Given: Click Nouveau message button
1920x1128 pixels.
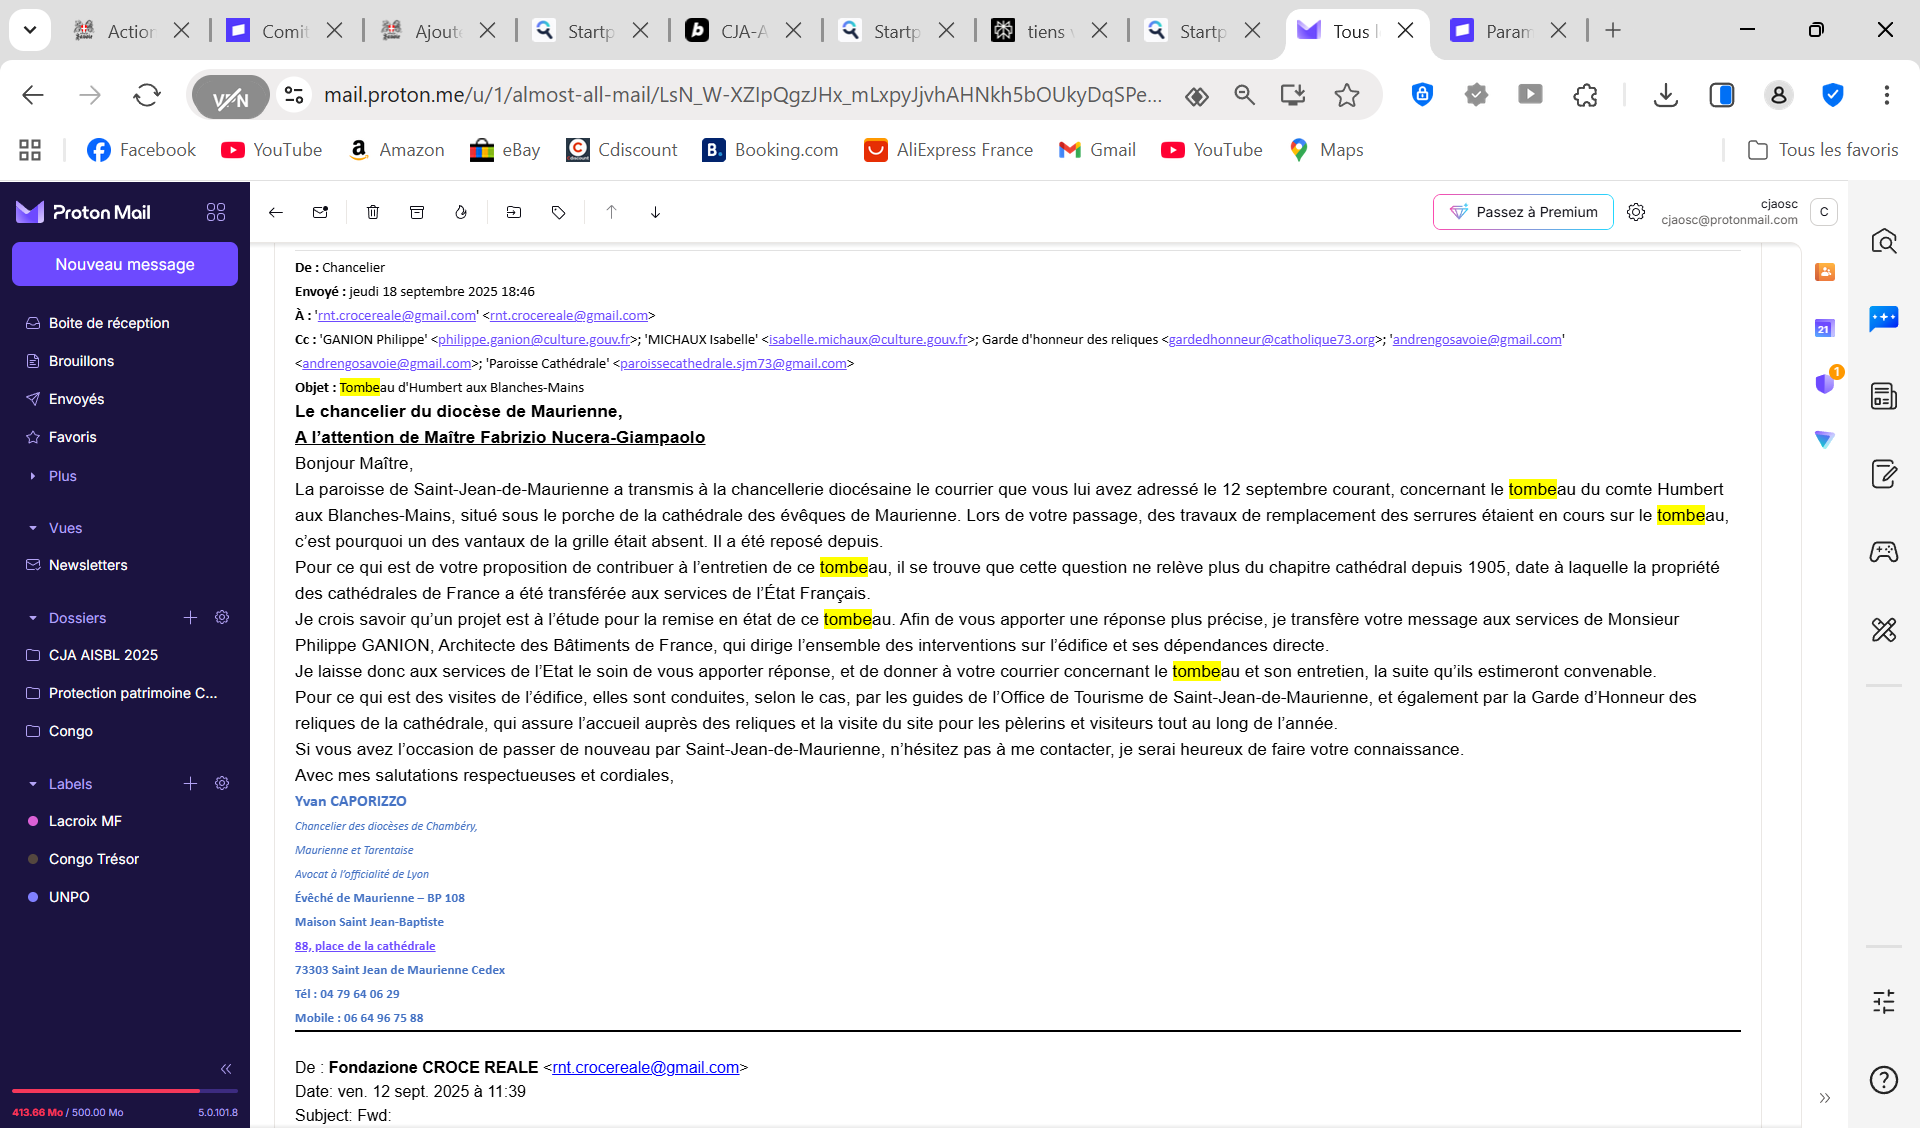Looking at the screenshot, I should (x=125, y=264).
